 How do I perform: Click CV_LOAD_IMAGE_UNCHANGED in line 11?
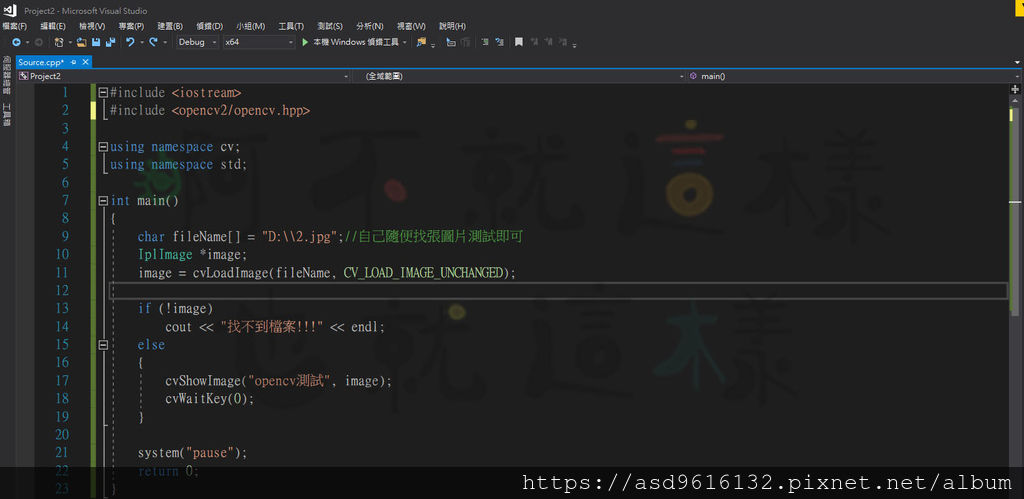[x=425, y=272]
